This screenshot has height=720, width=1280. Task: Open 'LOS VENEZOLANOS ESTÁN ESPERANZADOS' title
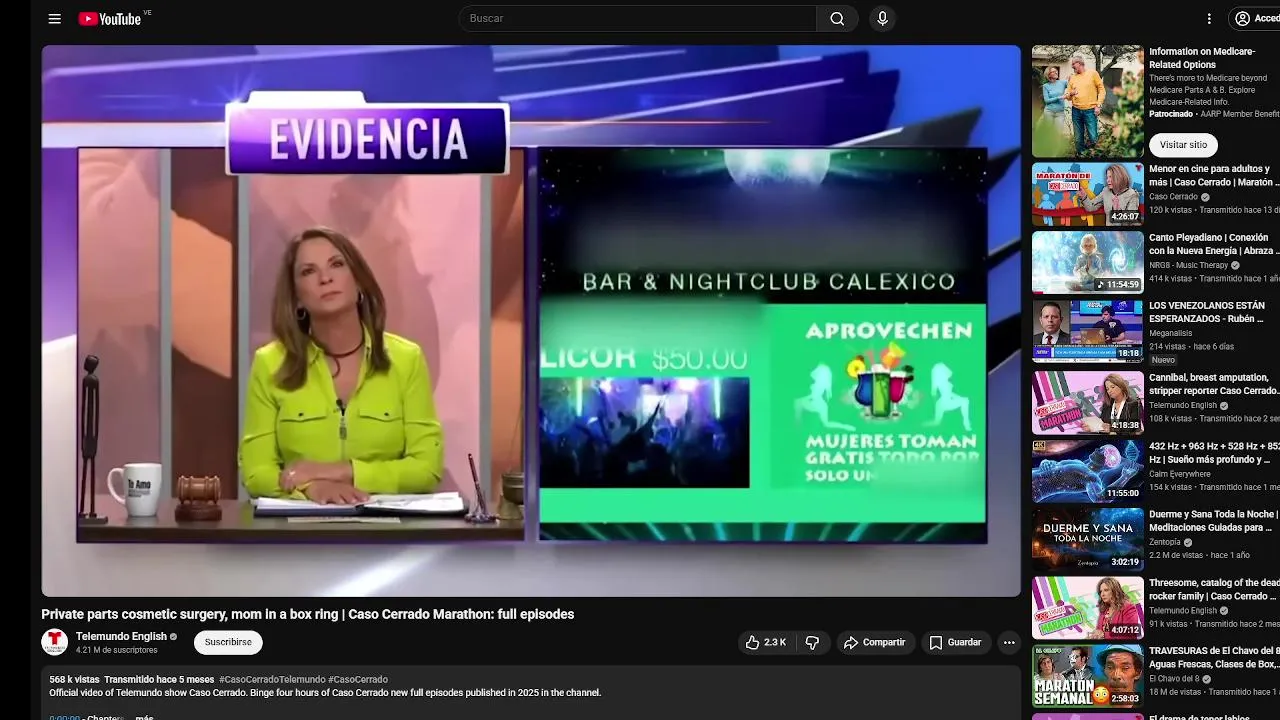1207,312
